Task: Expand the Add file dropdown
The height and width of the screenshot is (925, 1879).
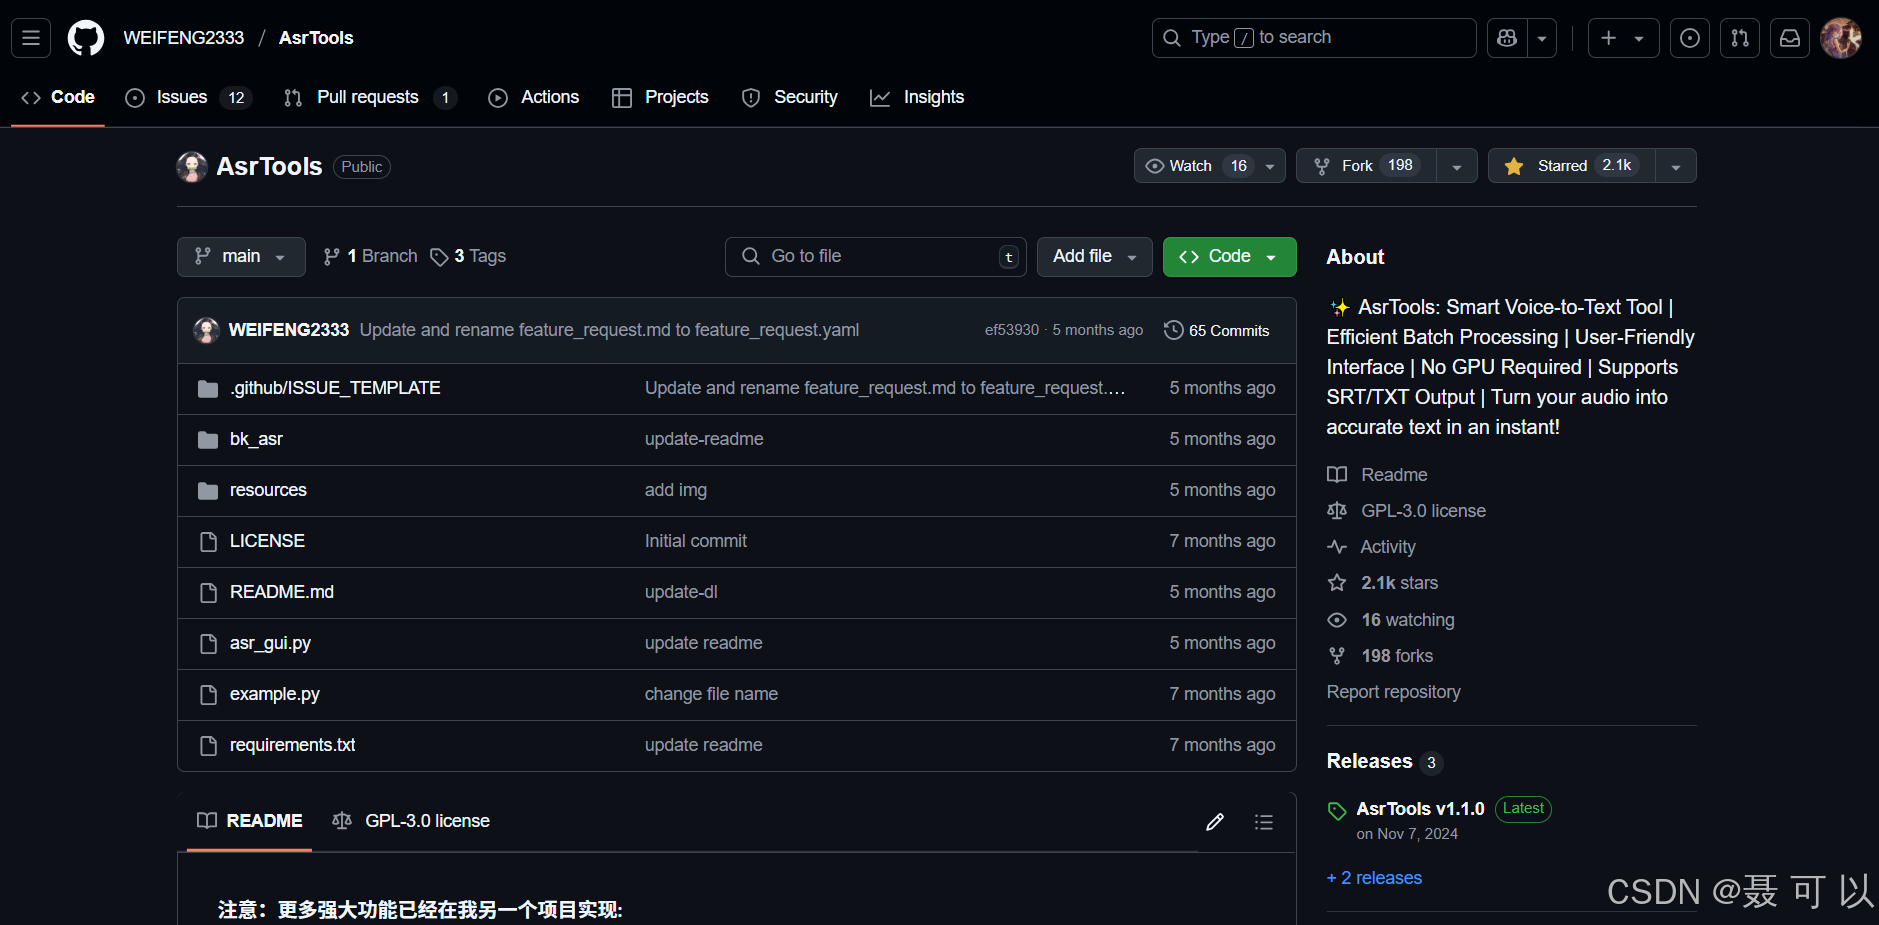Action: (x=1094, y=257)
